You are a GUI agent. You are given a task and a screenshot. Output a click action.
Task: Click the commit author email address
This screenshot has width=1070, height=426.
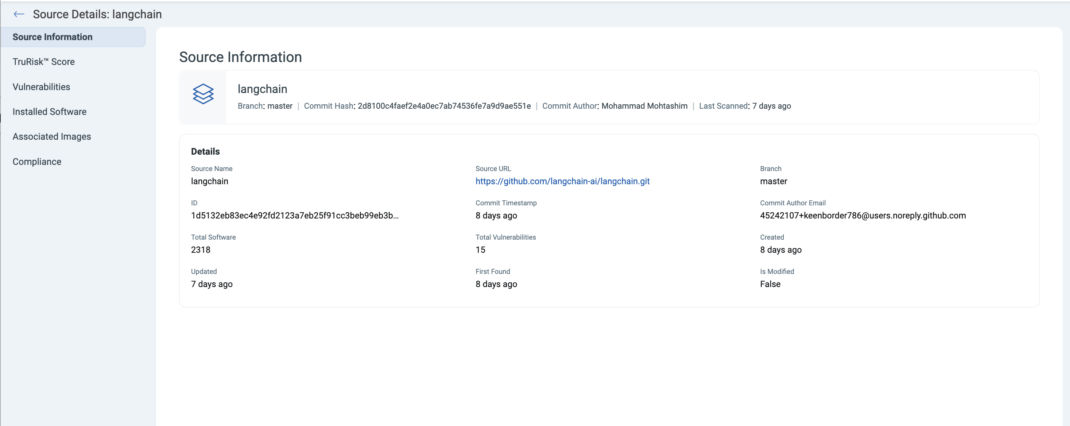(863, 216)
